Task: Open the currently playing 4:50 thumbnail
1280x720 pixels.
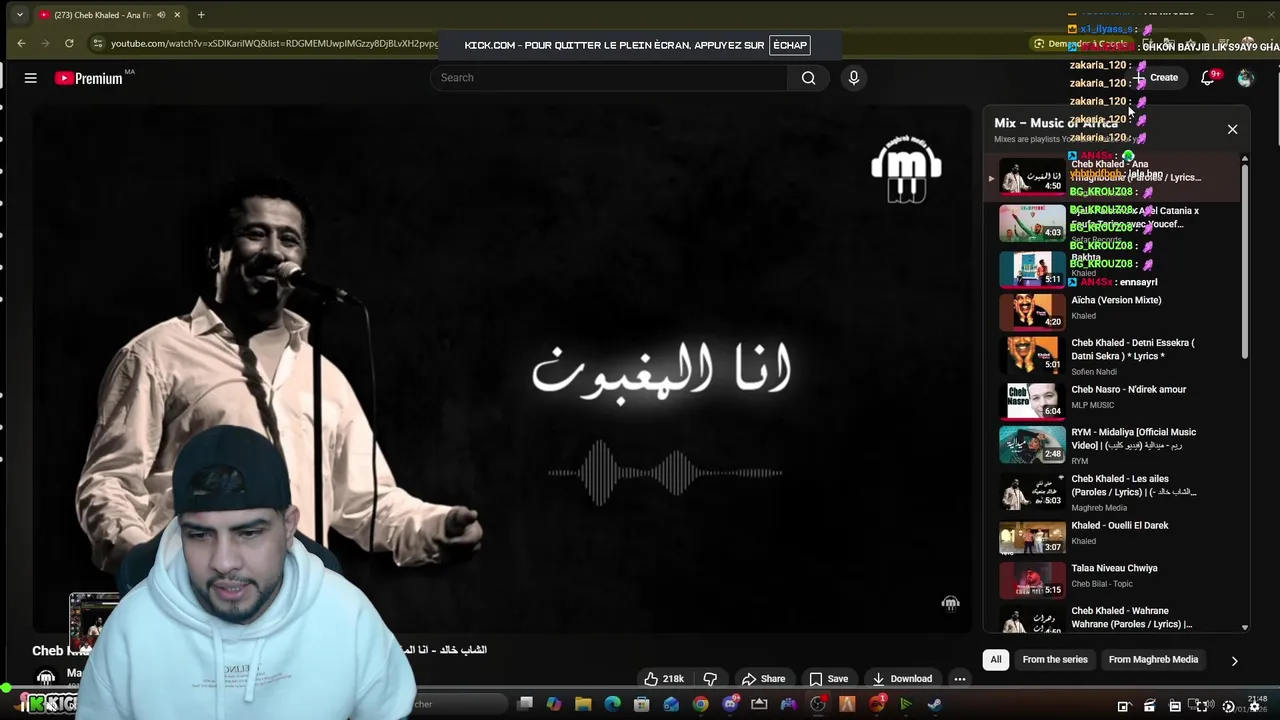Action: pos(1032,176)
